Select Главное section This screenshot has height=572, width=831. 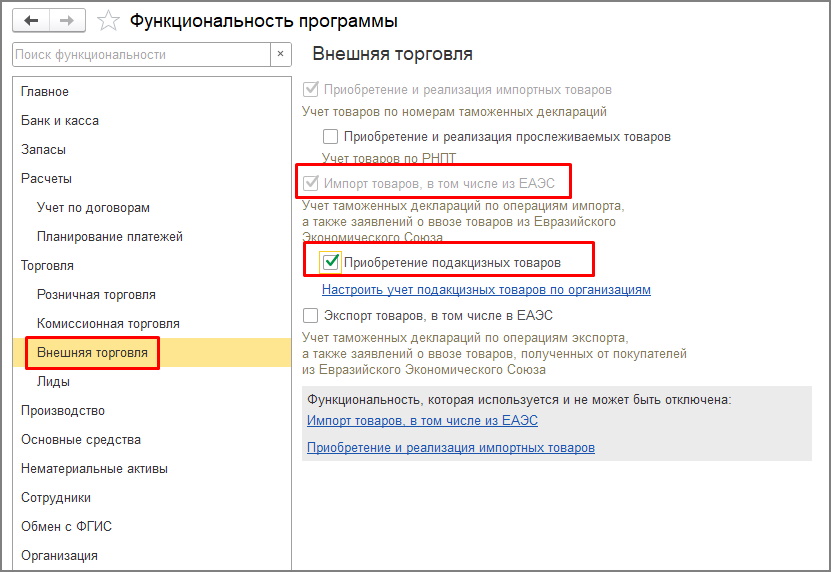click(x=152, y=92)
